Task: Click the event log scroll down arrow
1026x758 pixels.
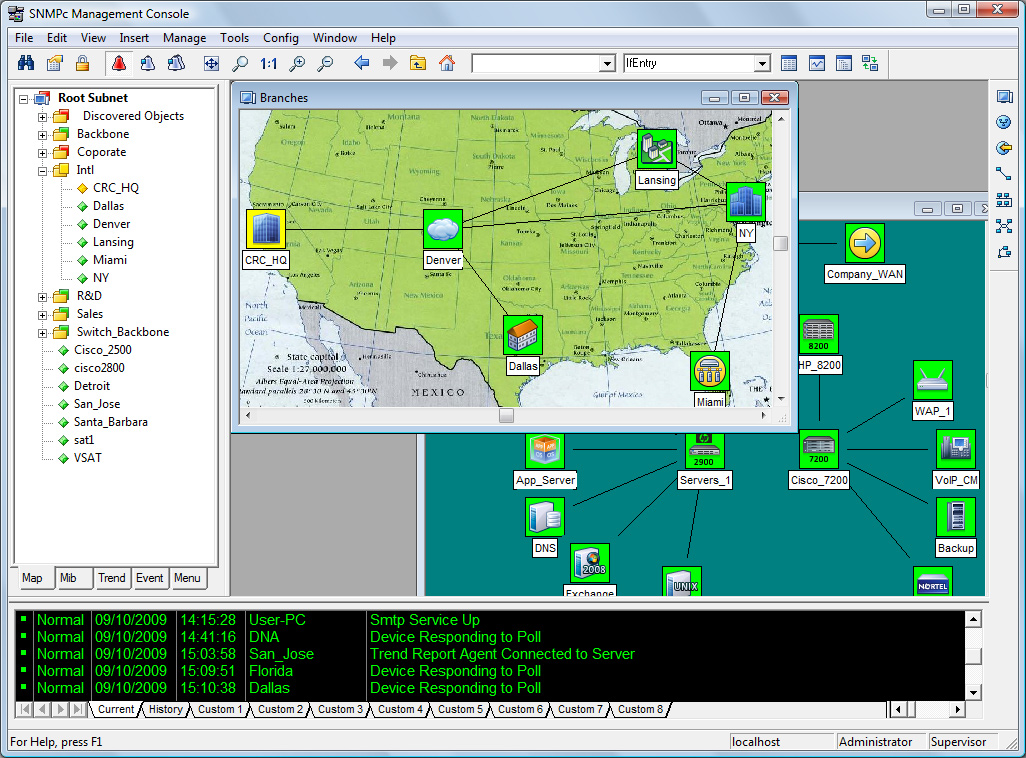Action: [x=973, y=692]
